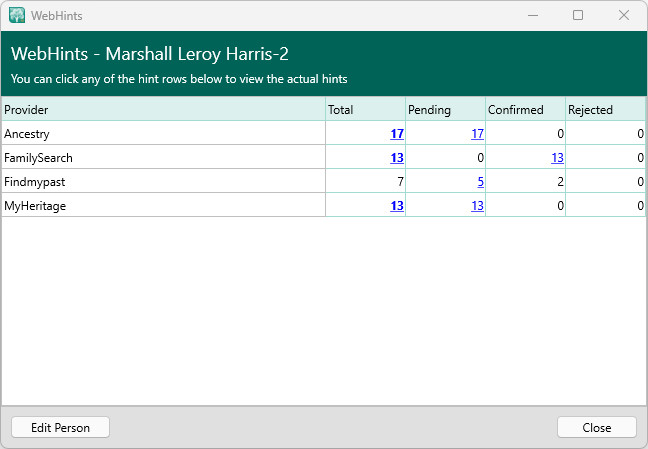Image resolution: width=648 pixels, height=449 pixels.
Task: Select the Ancestry provider row
Action: [323, 133]
